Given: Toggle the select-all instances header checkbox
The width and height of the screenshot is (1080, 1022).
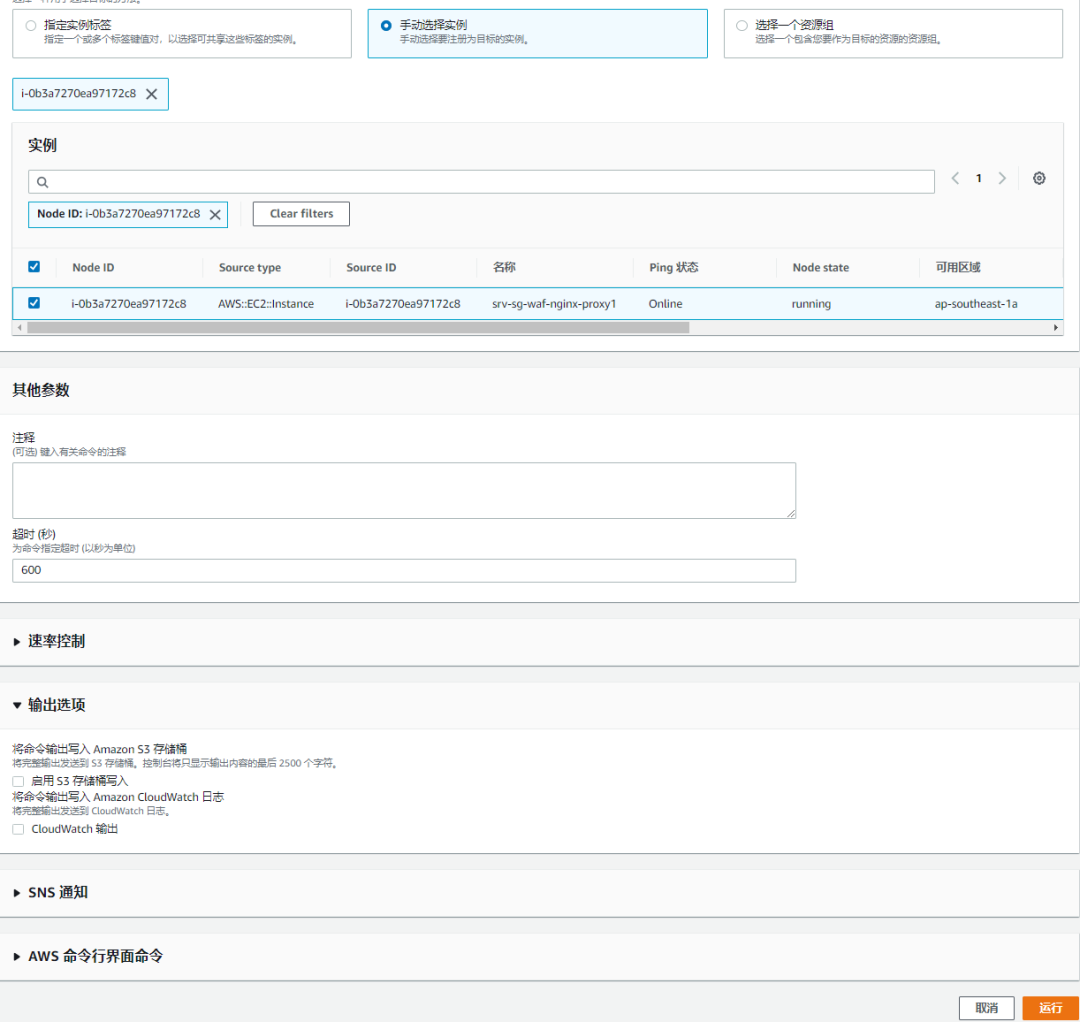Looking at the screenshot, I should pyautogui.click(x=34, y=267).
